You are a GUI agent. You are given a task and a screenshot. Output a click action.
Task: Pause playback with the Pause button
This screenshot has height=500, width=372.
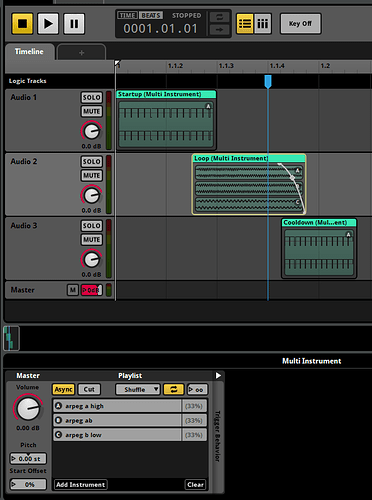pyautogui.click(x=74, y=24)
